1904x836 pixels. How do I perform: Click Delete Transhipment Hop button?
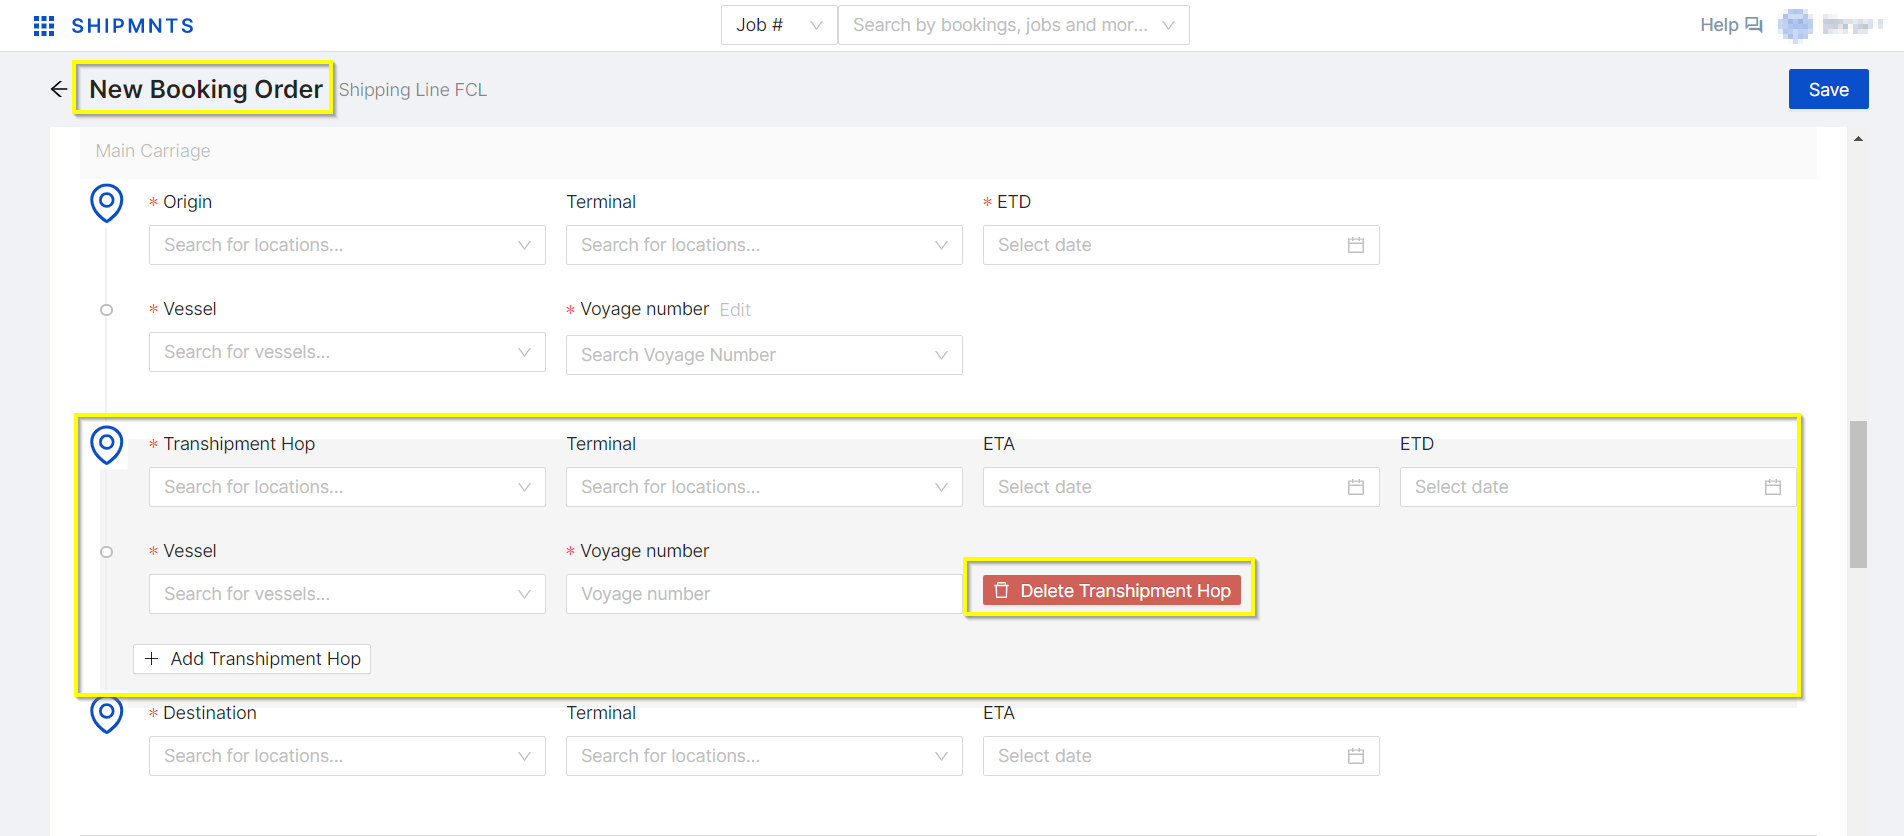pos(1112,591)
